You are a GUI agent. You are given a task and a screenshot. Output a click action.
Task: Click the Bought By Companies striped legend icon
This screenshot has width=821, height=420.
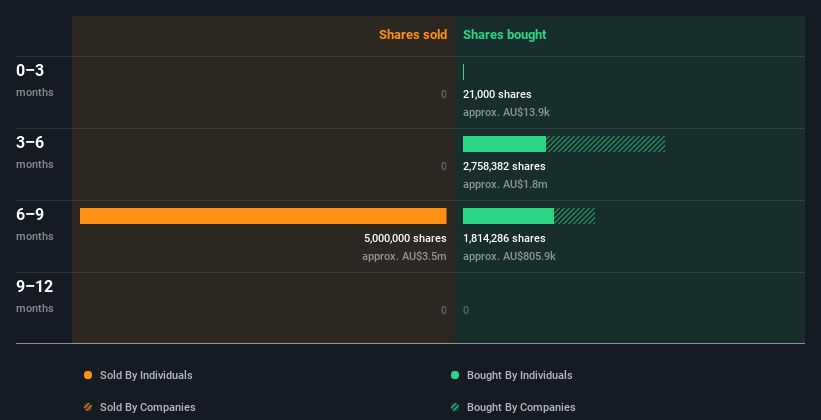point(455,407)
